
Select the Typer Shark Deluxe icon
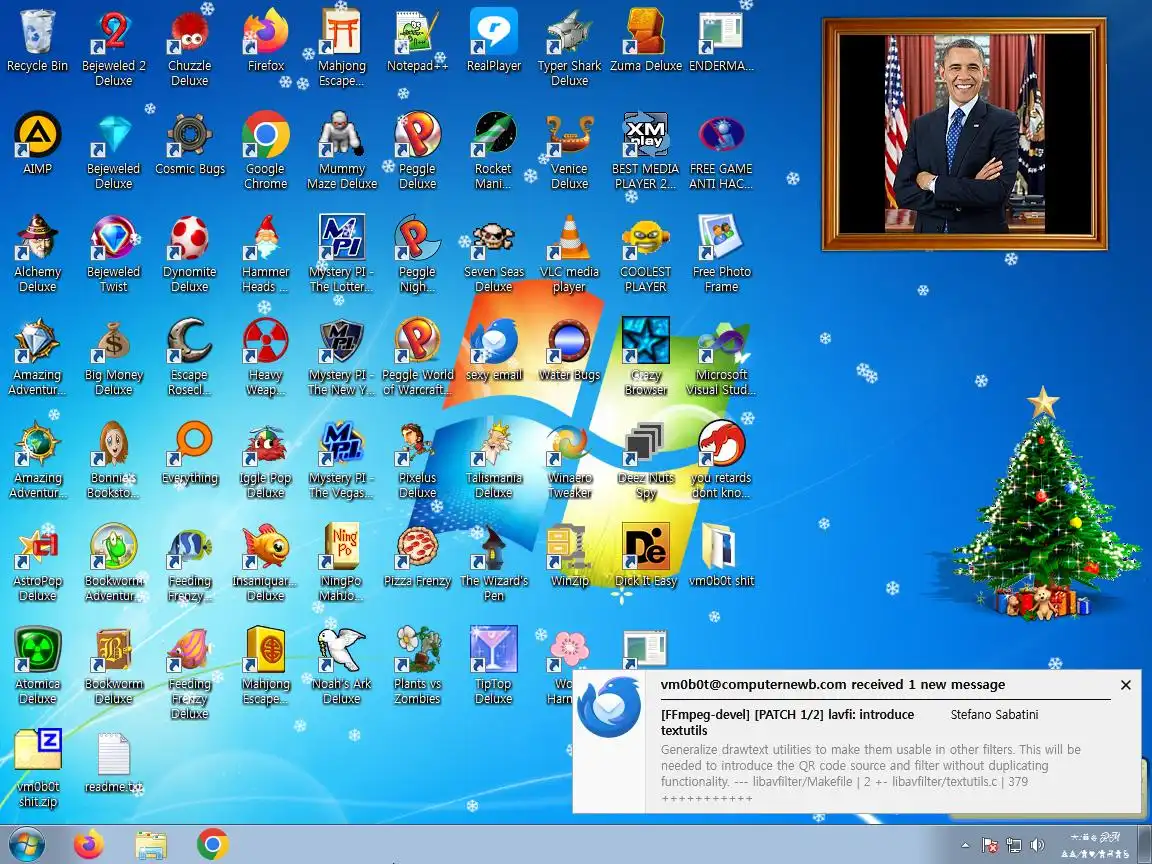(569, 48)
